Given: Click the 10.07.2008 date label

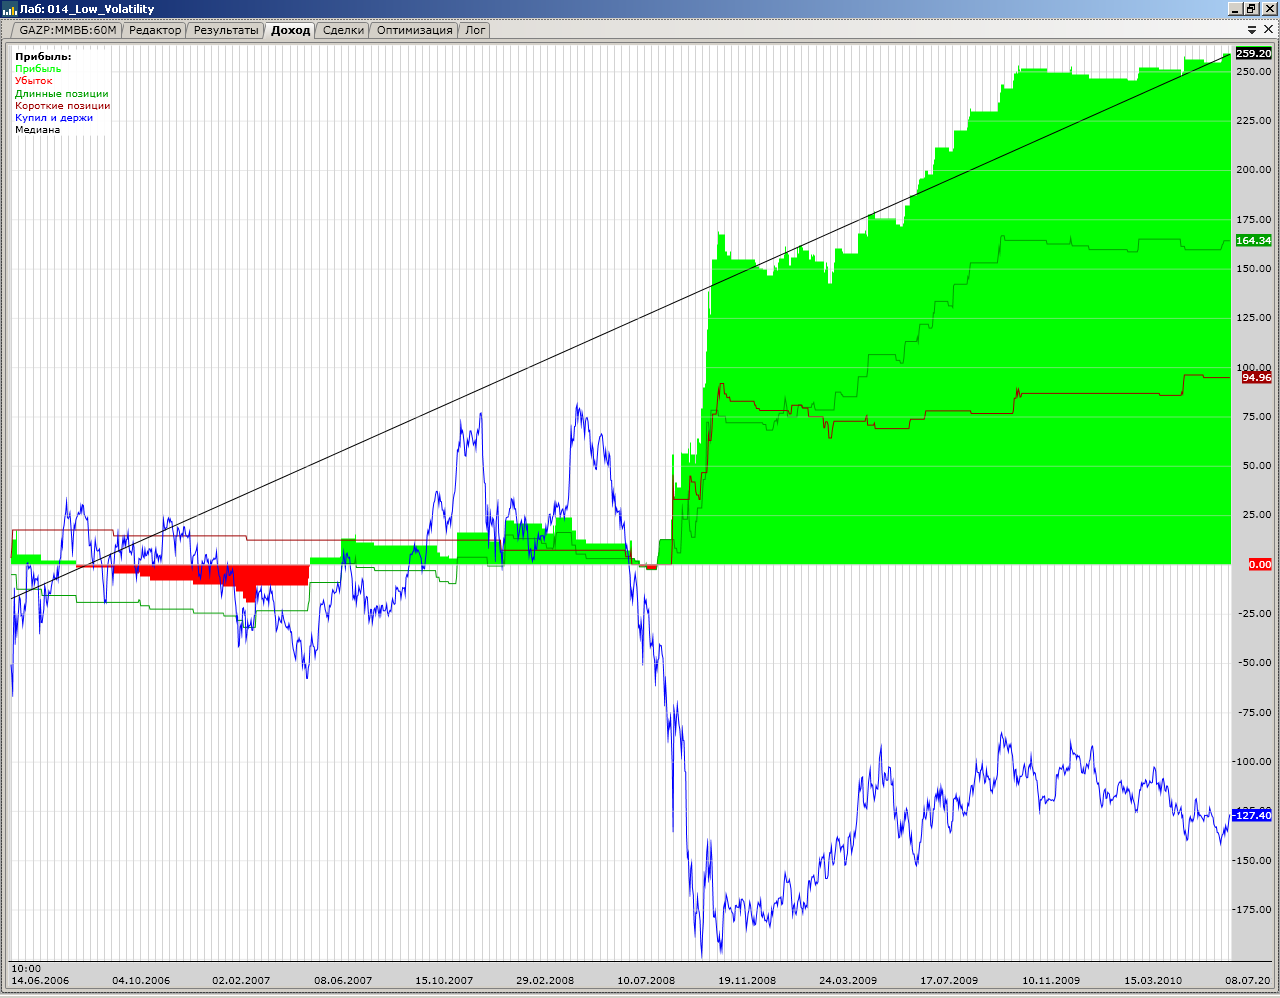Looking at the screenshot, I should click(x=646, y=981).
